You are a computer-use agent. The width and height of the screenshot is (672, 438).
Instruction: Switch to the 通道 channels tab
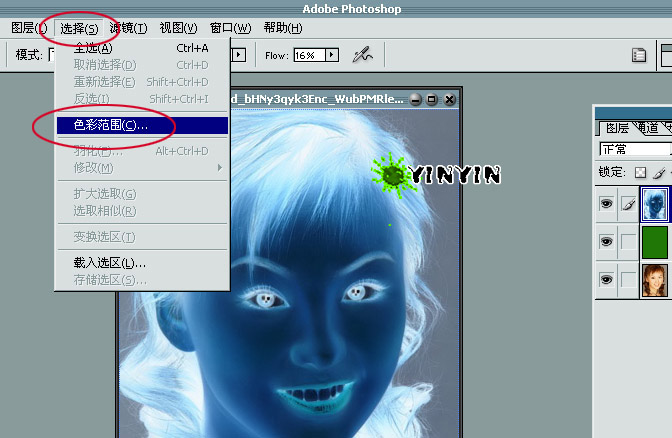649,128
